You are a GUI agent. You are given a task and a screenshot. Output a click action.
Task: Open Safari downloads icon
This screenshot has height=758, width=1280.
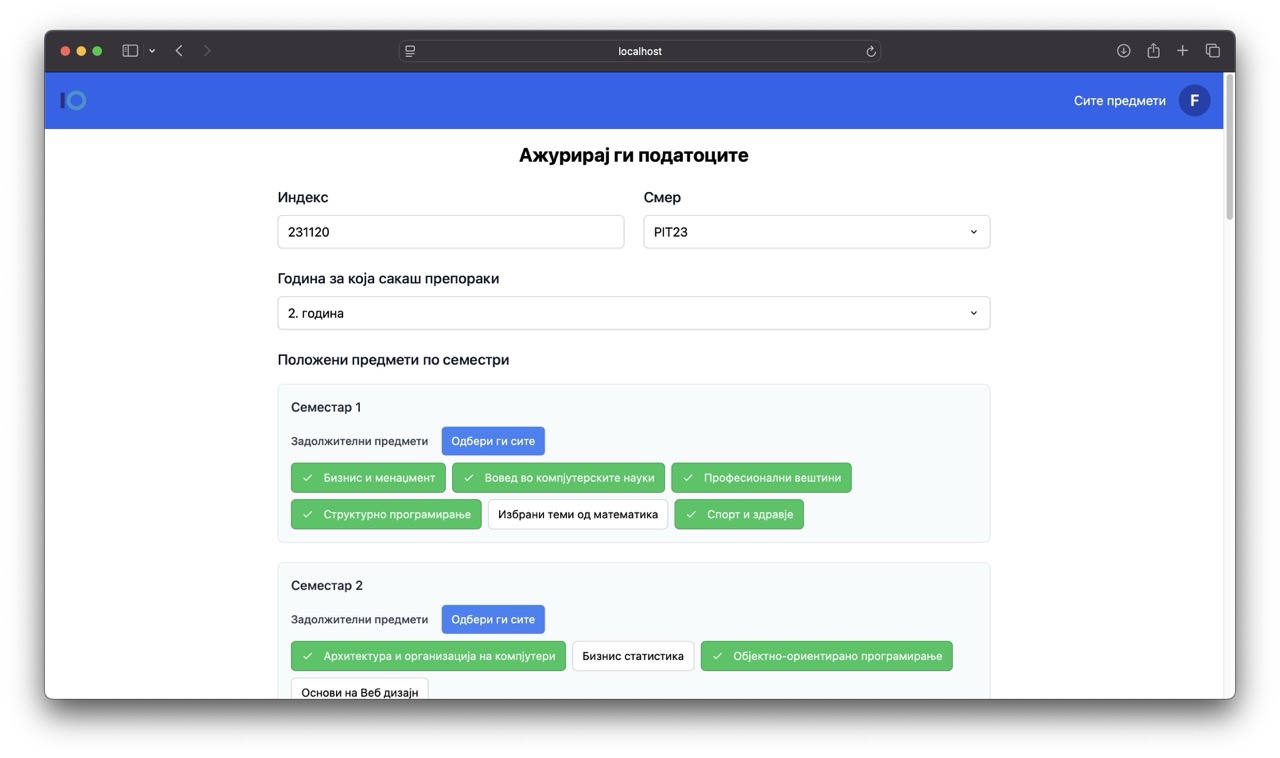tap(1123, 51)
